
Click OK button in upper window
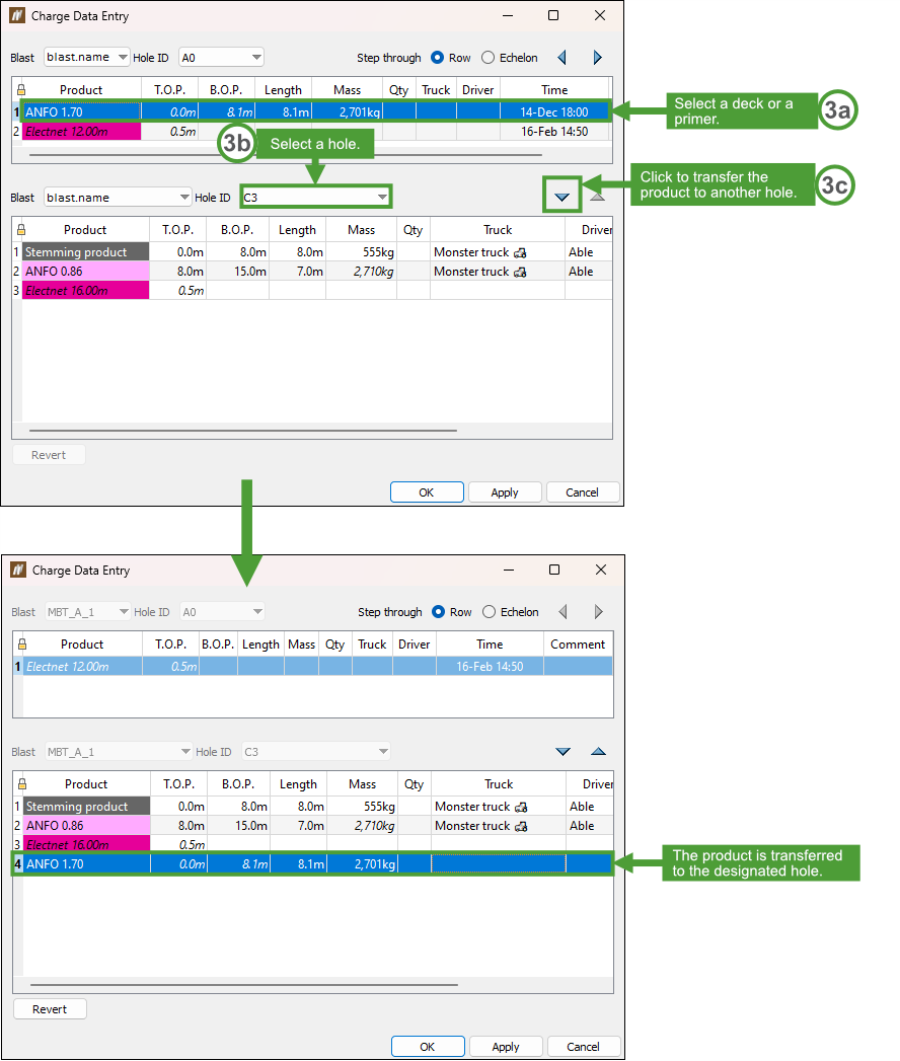(x=426, y=493)
